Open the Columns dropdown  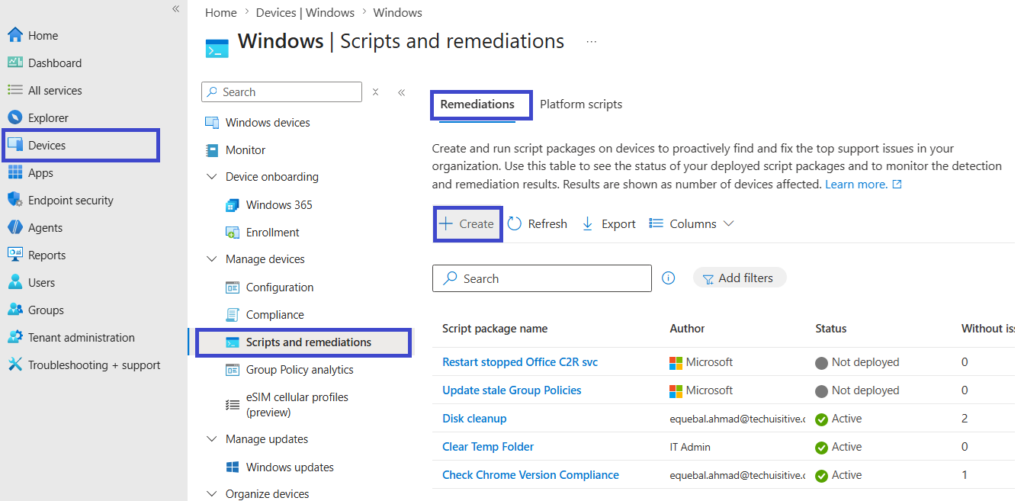click(692, 223)
